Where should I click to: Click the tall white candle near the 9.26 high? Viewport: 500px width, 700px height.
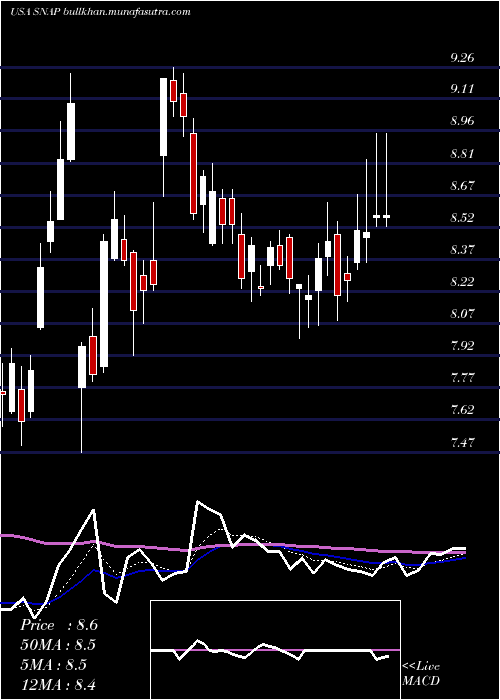(164, 117)
